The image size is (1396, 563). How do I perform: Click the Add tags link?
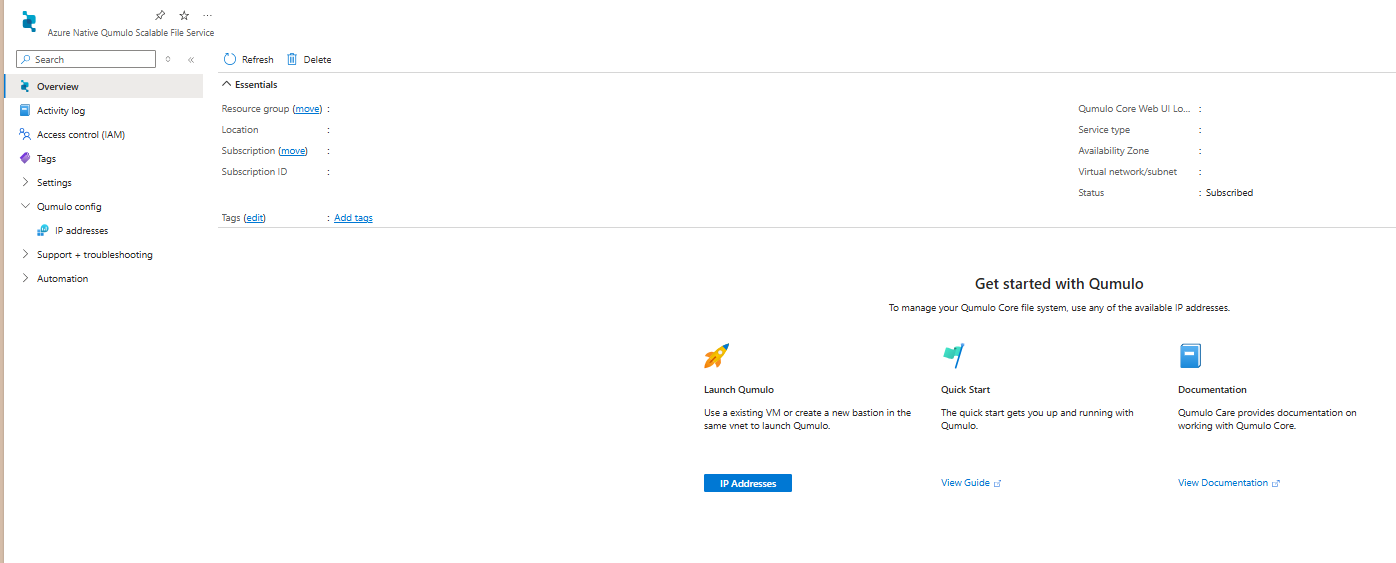click(x=353, y=218)
